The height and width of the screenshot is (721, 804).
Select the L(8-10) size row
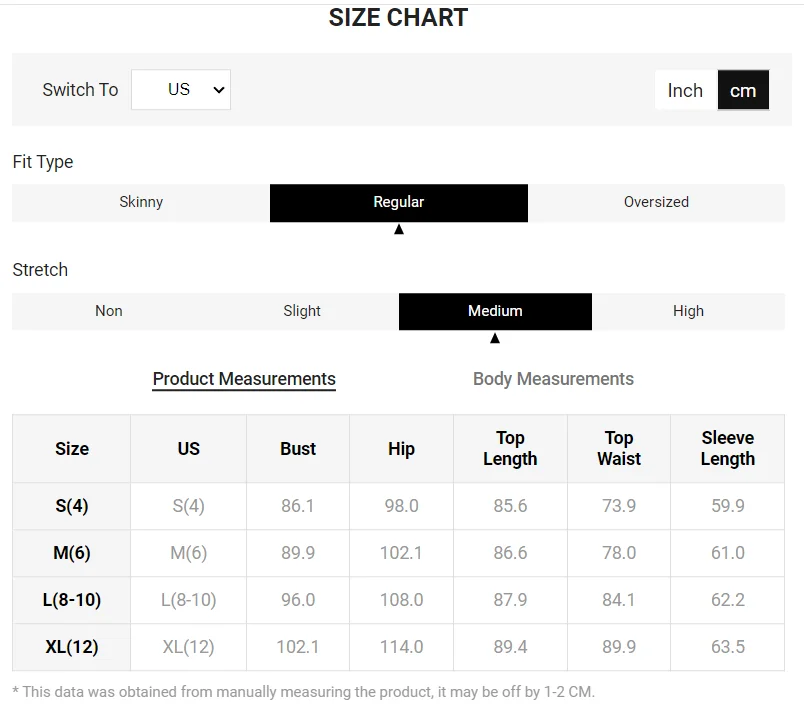coord(72,600)
